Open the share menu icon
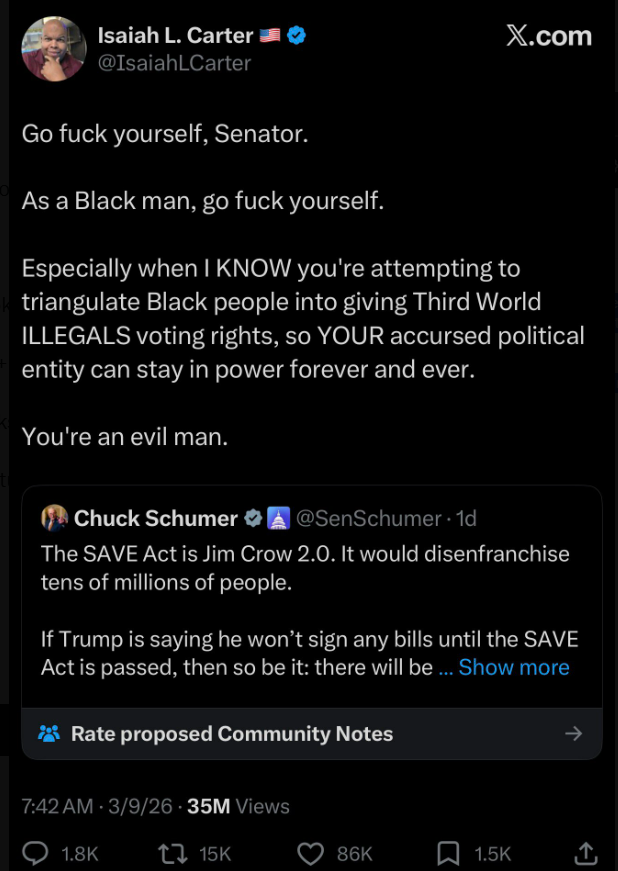The height and width of the screenshot is (871, 618). point(586,853)
